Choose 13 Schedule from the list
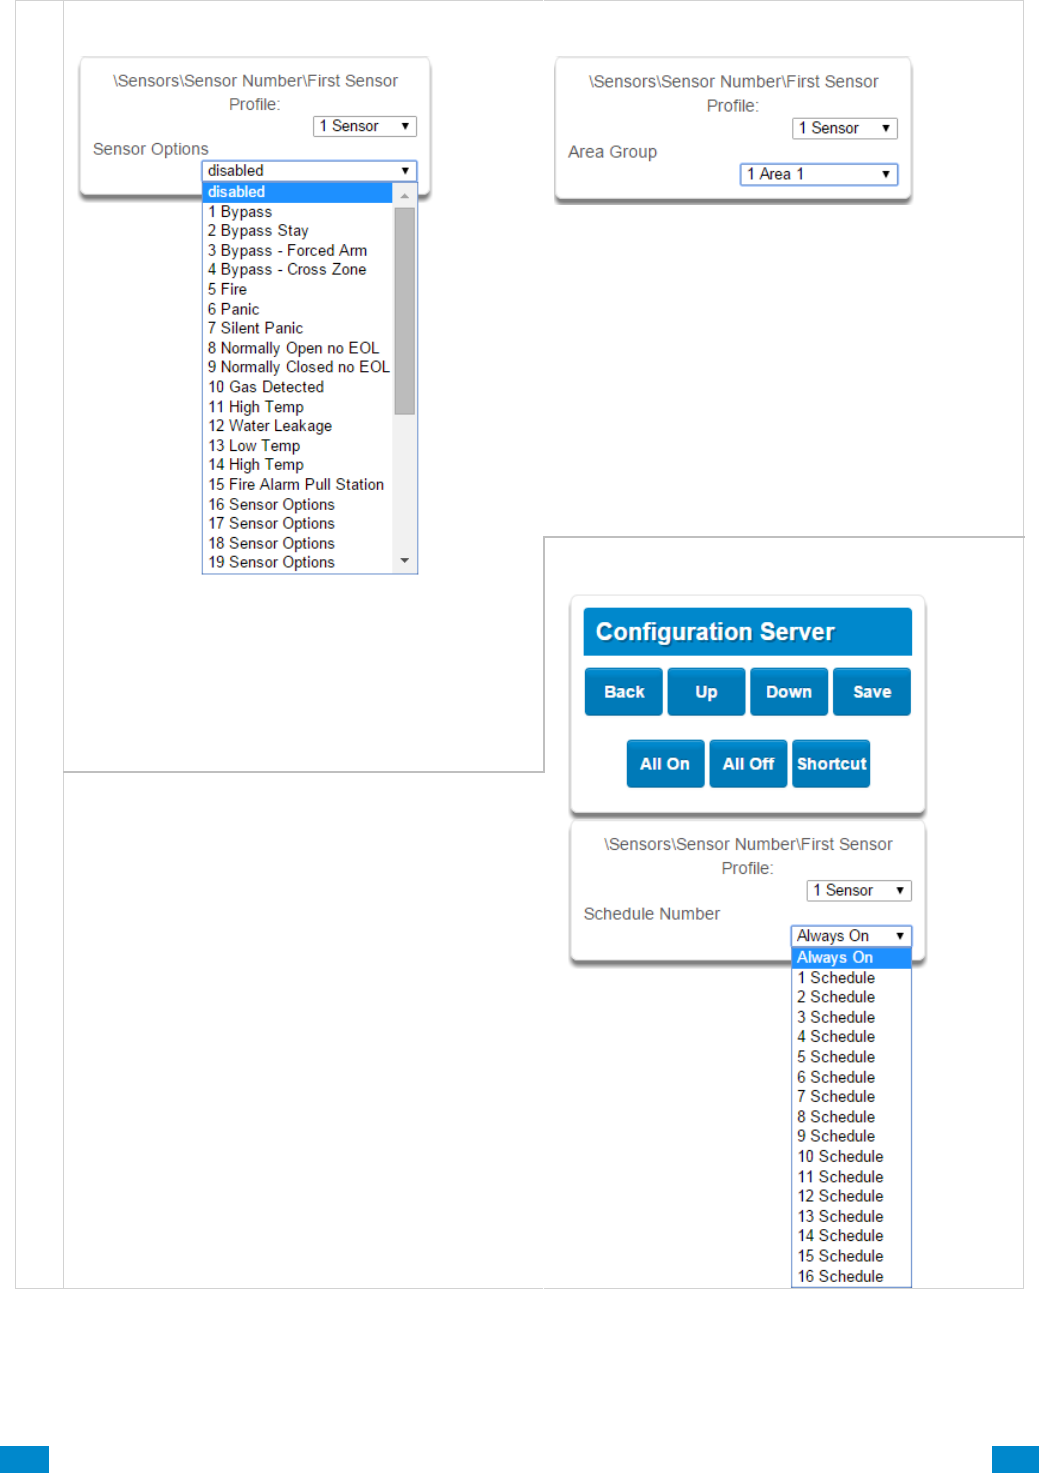This screenshot has height=1473, width=1039. point(851,1216)
